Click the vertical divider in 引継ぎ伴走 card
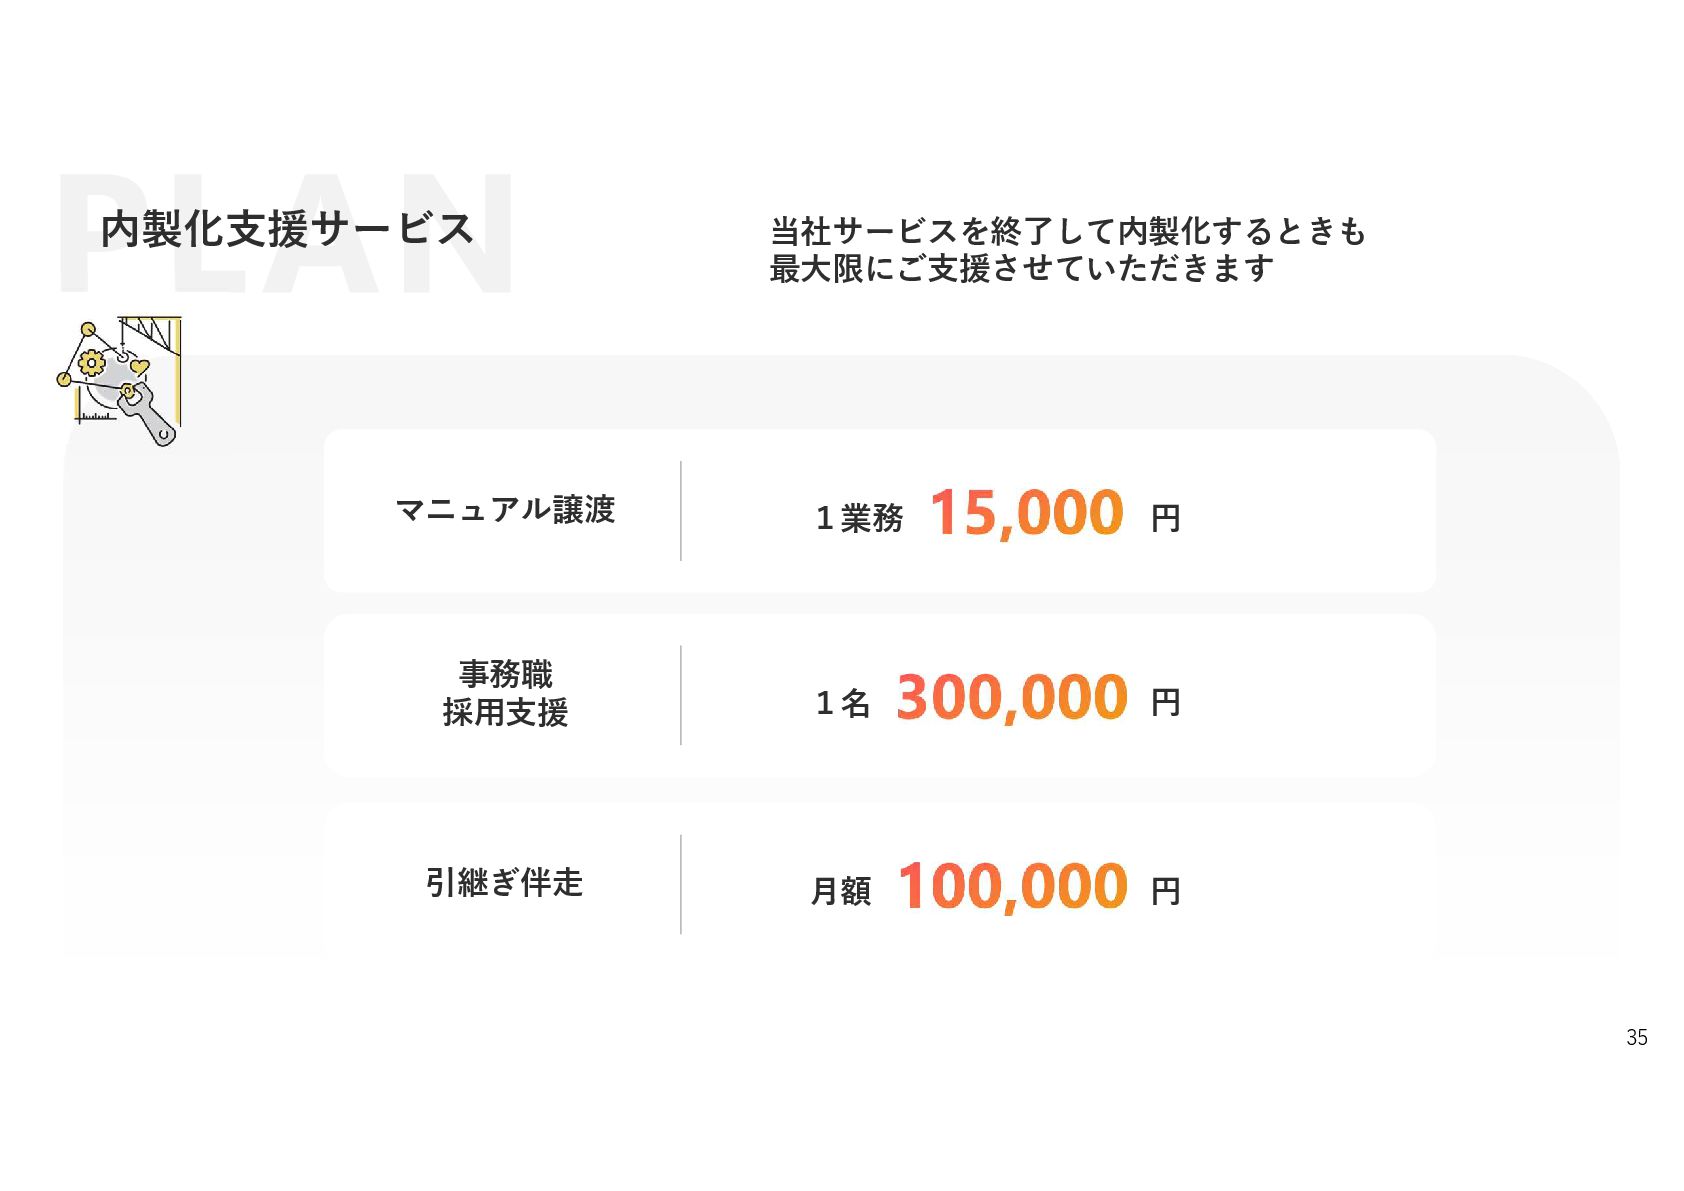The height and width of the screenshot is (1191, 1684). coord(681,885)
